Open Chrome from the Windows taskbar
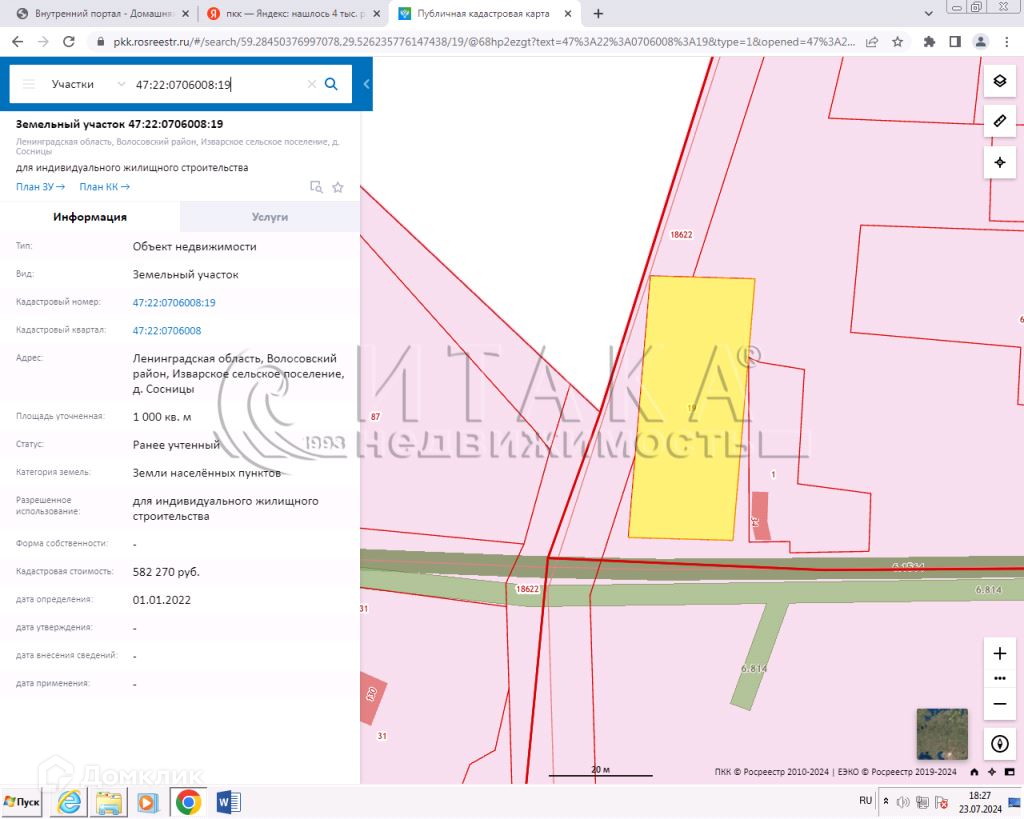 187,801
